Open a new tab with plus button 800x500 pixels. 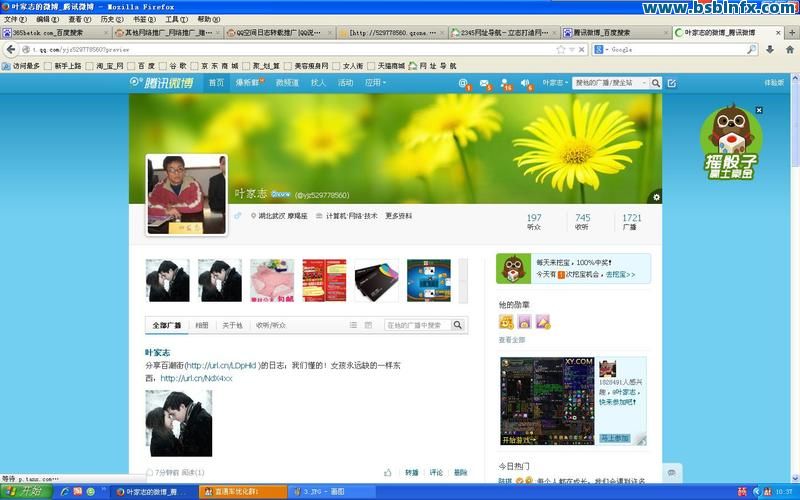(792, 32)
